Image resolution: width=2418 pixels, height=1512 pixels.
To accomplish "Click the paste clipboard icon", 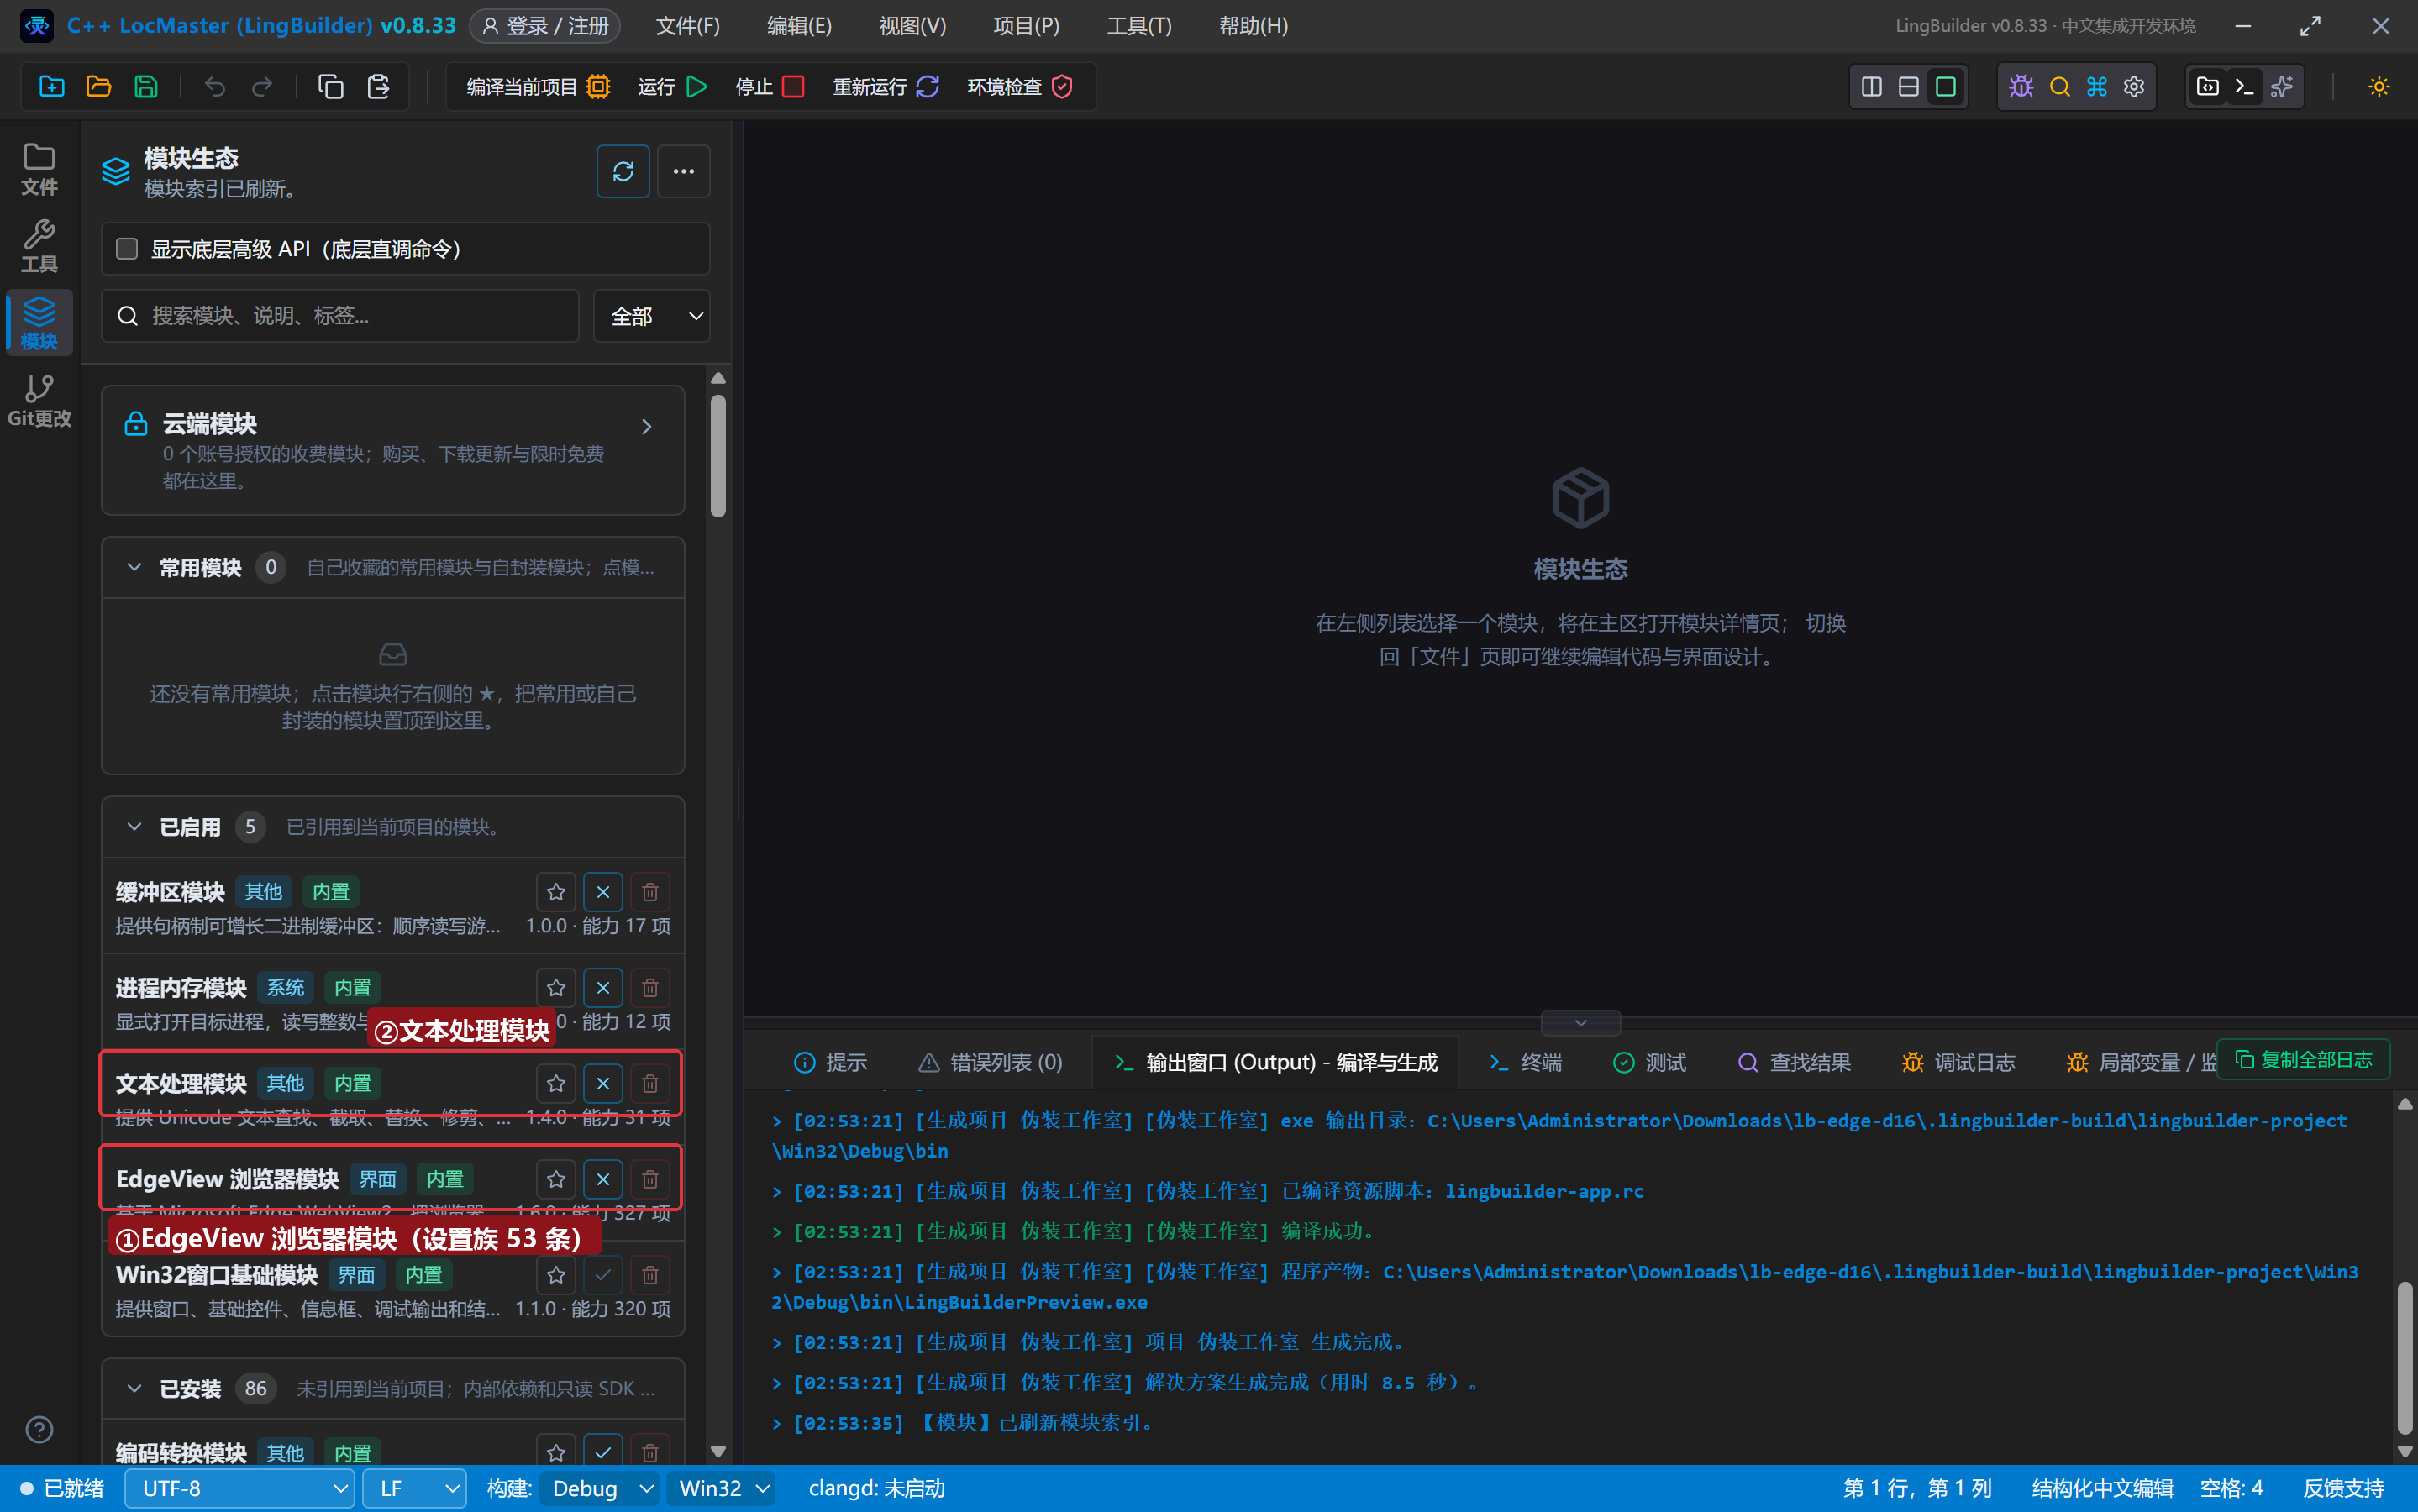I will pyautogui.click(x=378, y=87).
